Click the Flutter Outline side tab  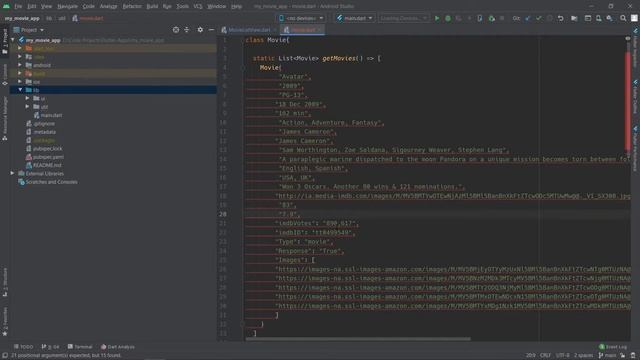636,97
